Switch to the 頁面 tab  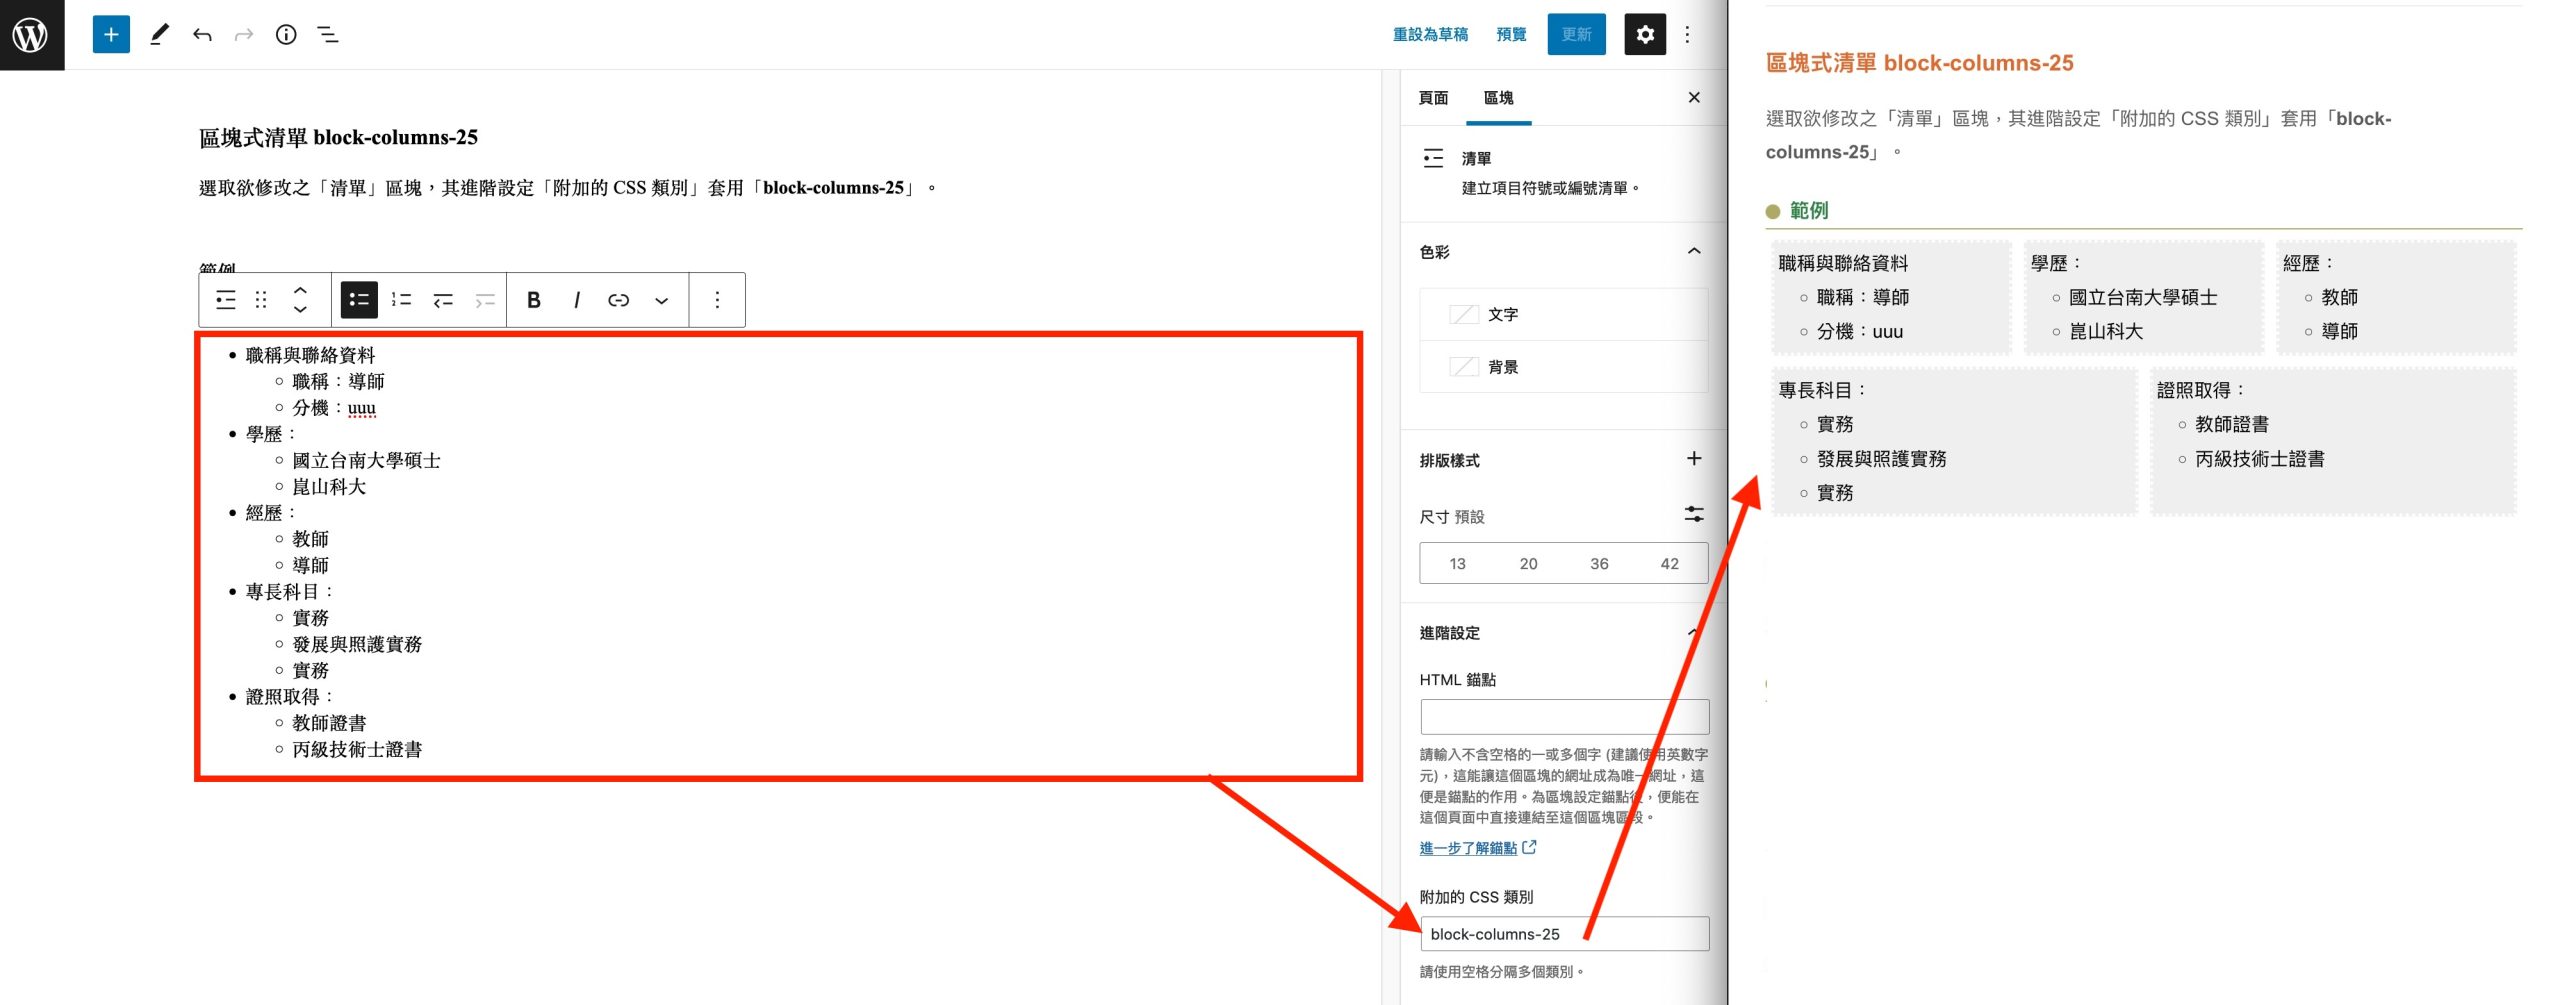(1433, 98)
